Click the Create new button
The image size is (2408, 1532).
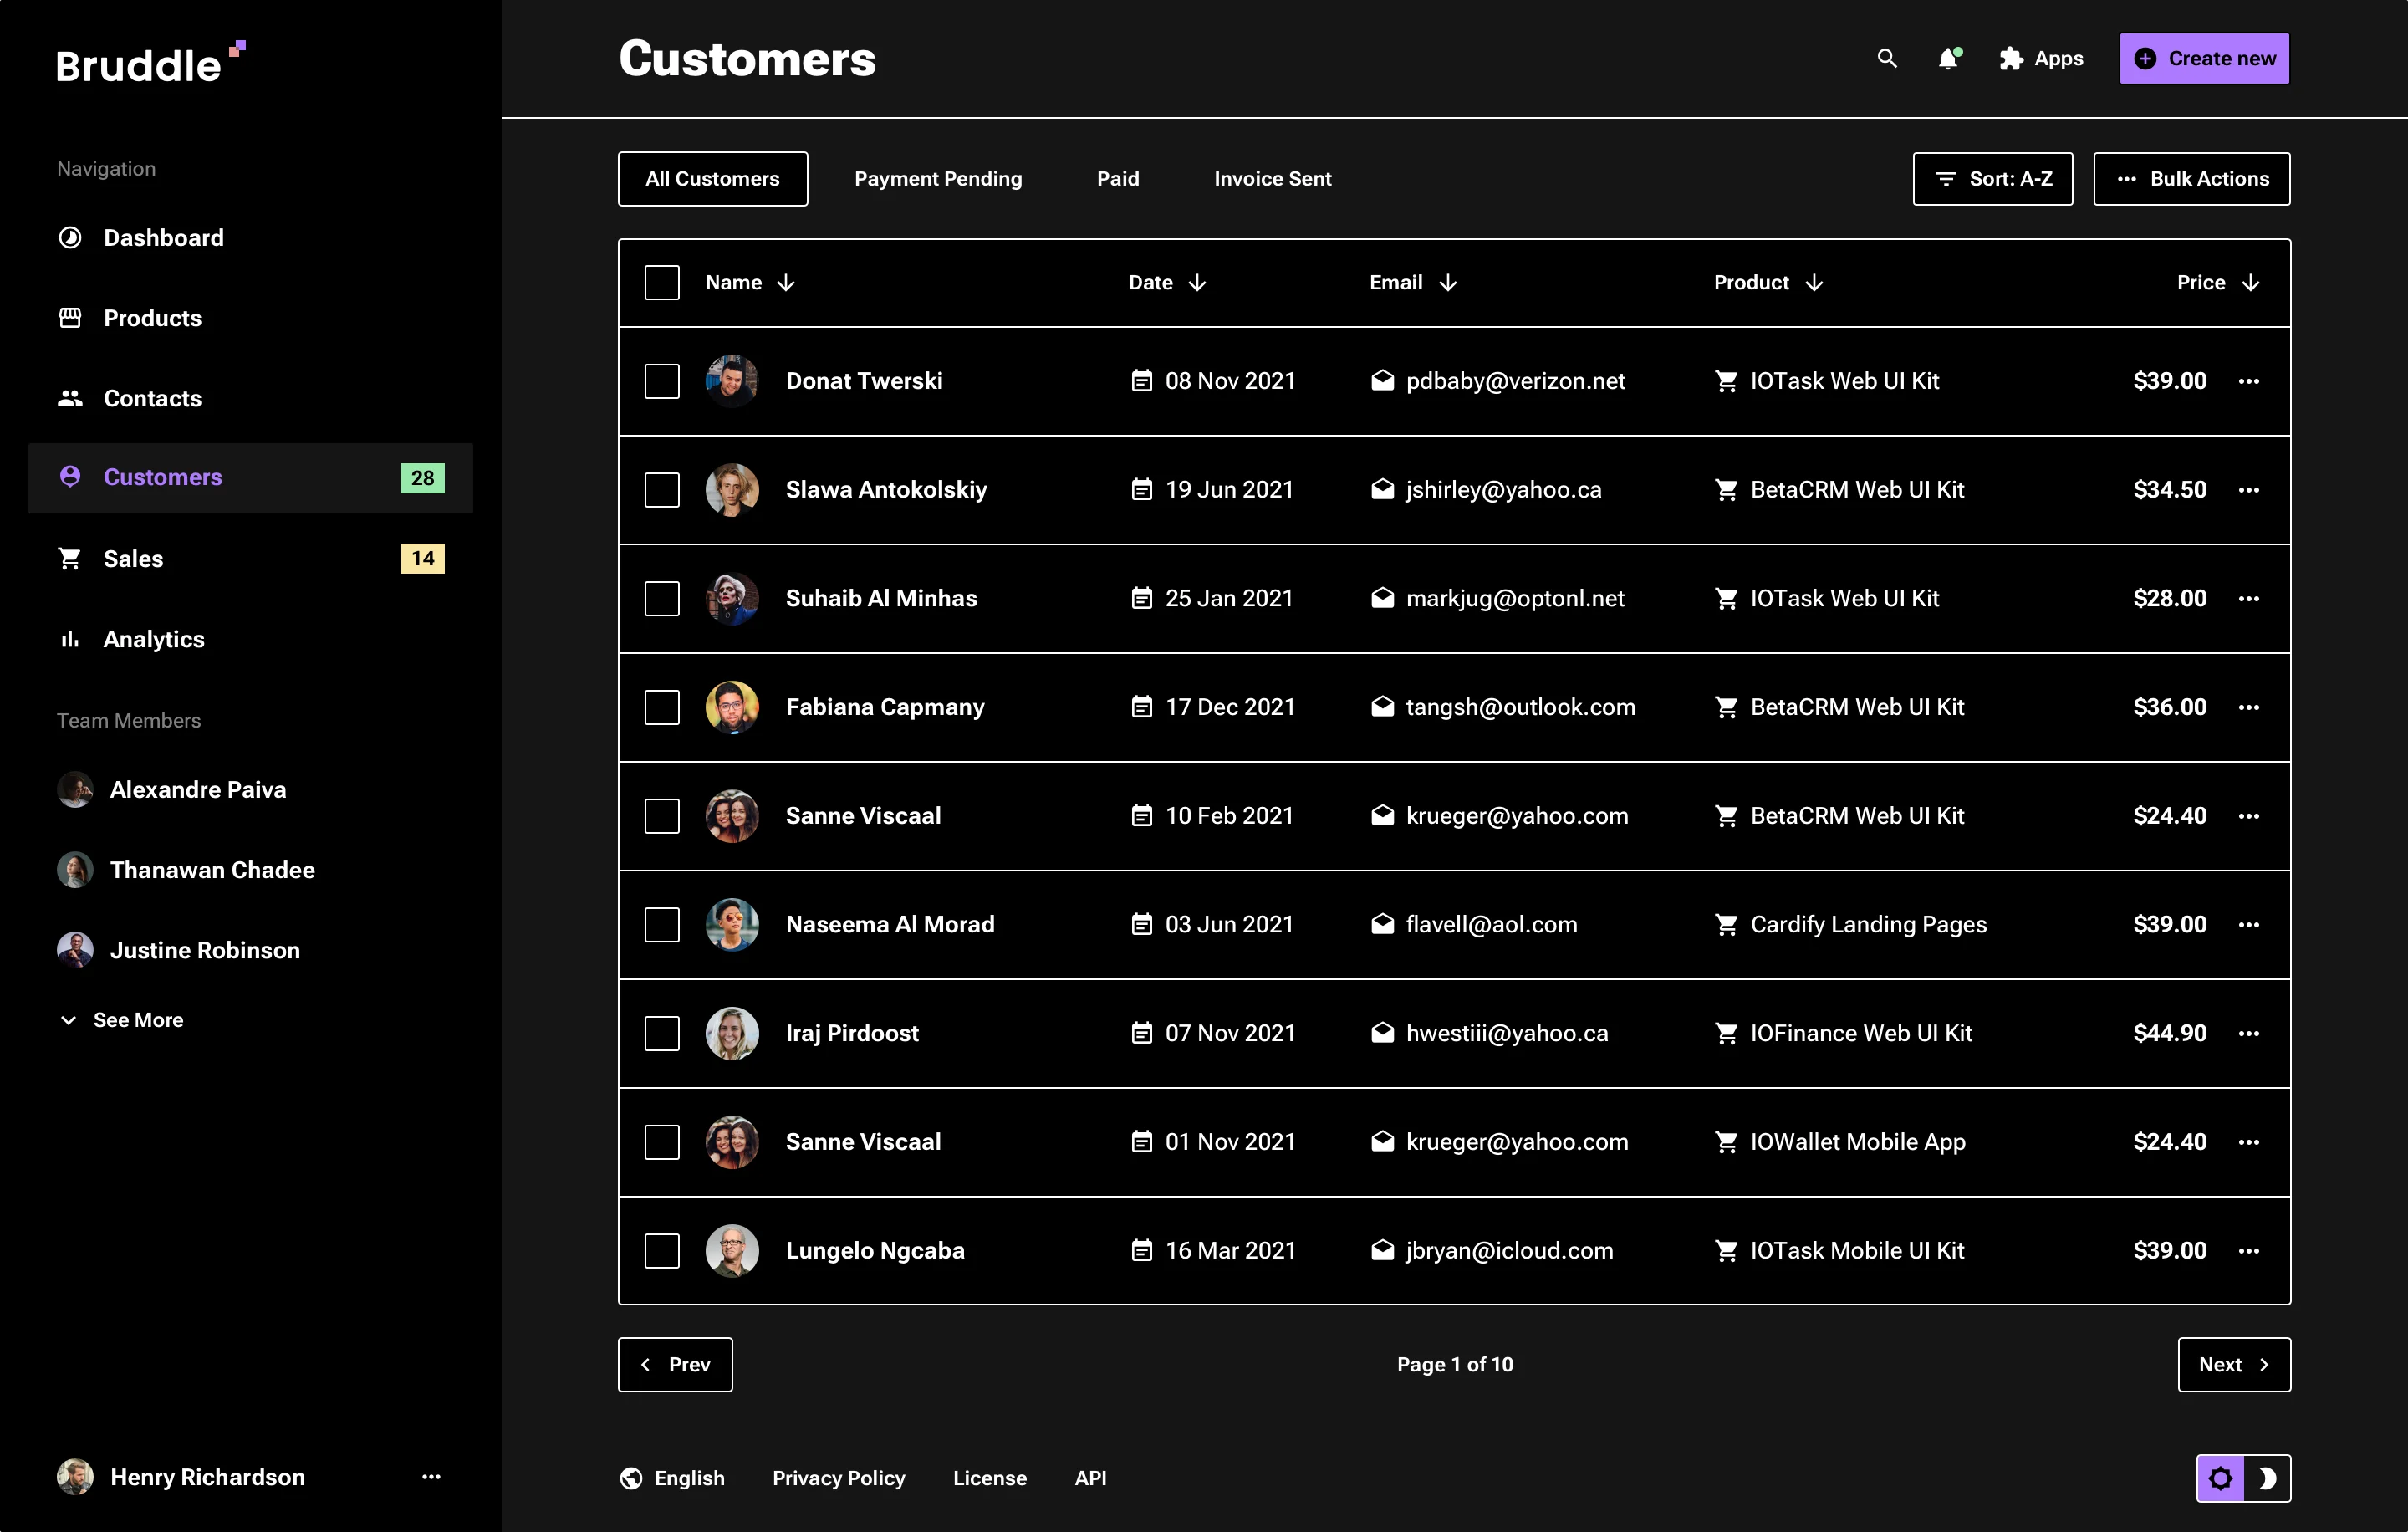2204,58
